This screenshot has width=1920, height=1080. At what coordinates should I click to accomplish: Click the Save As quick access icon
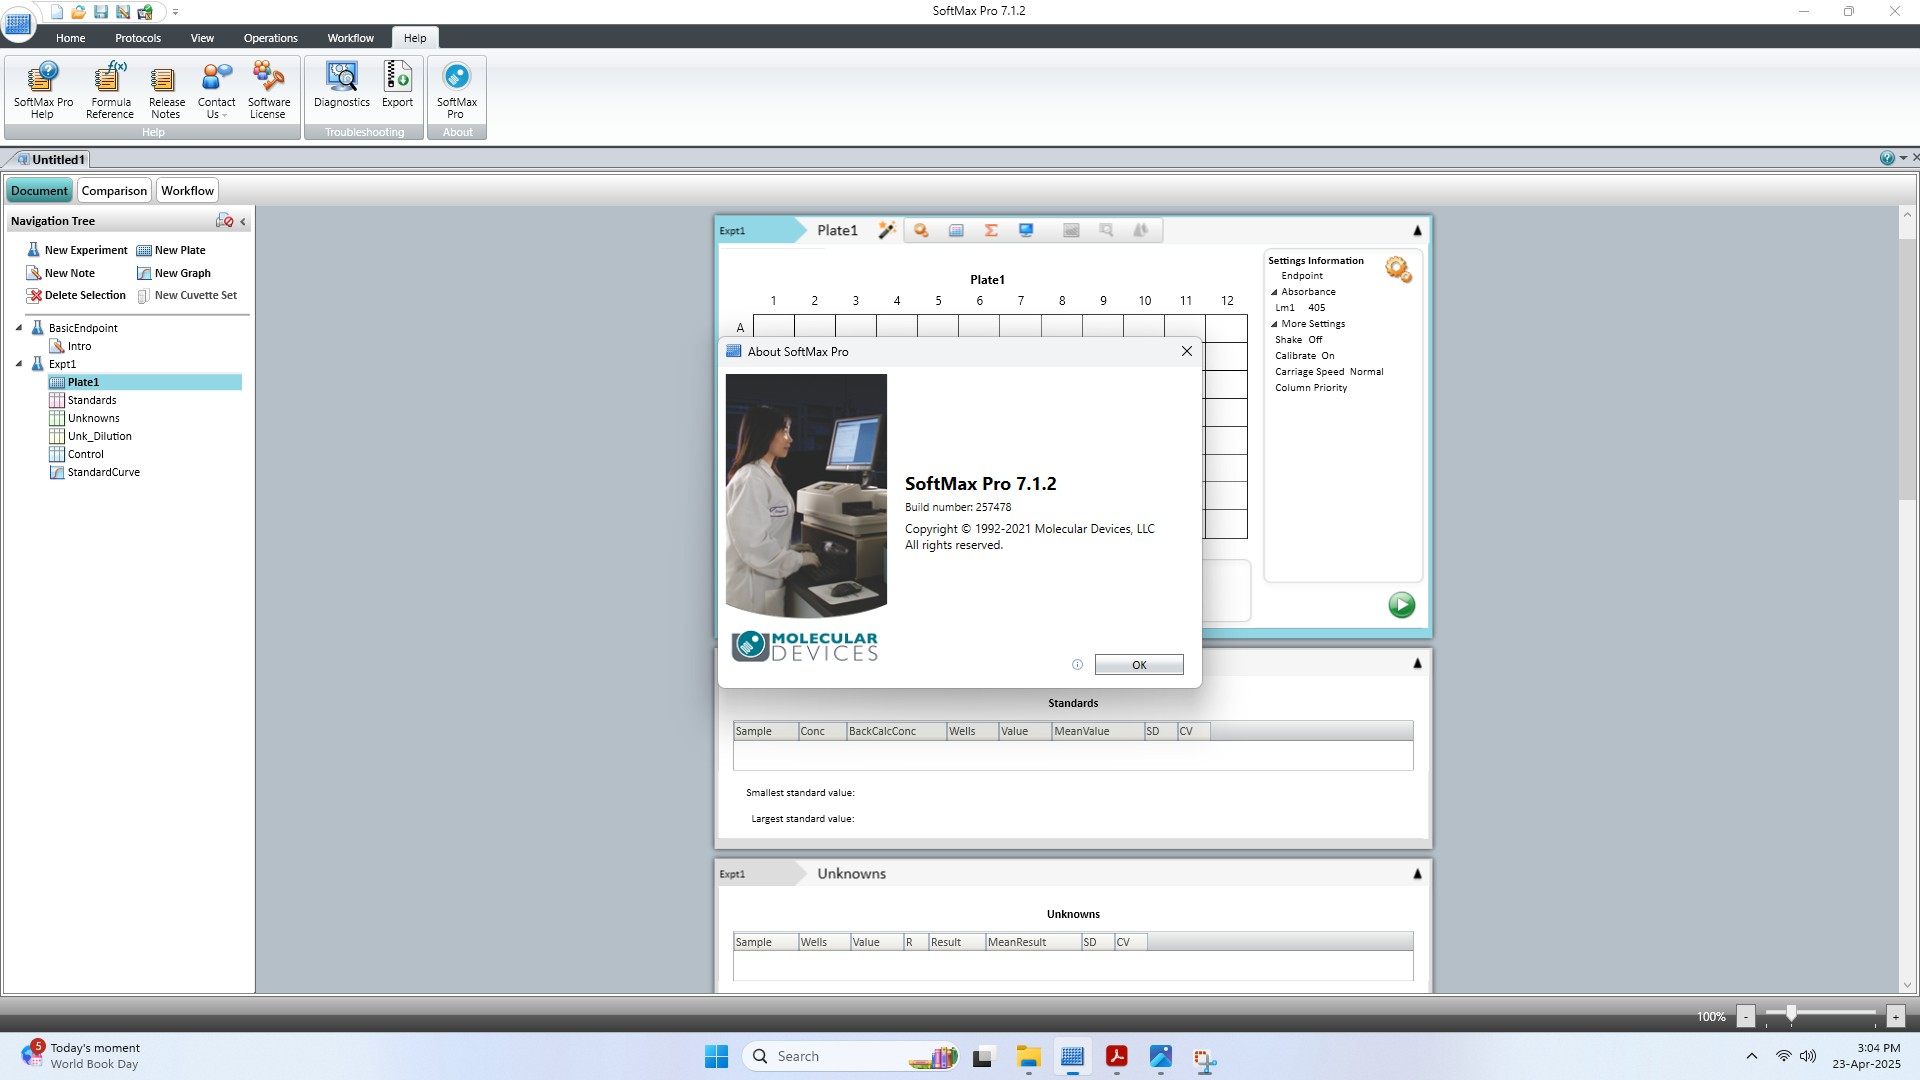[x=123, y=12]
